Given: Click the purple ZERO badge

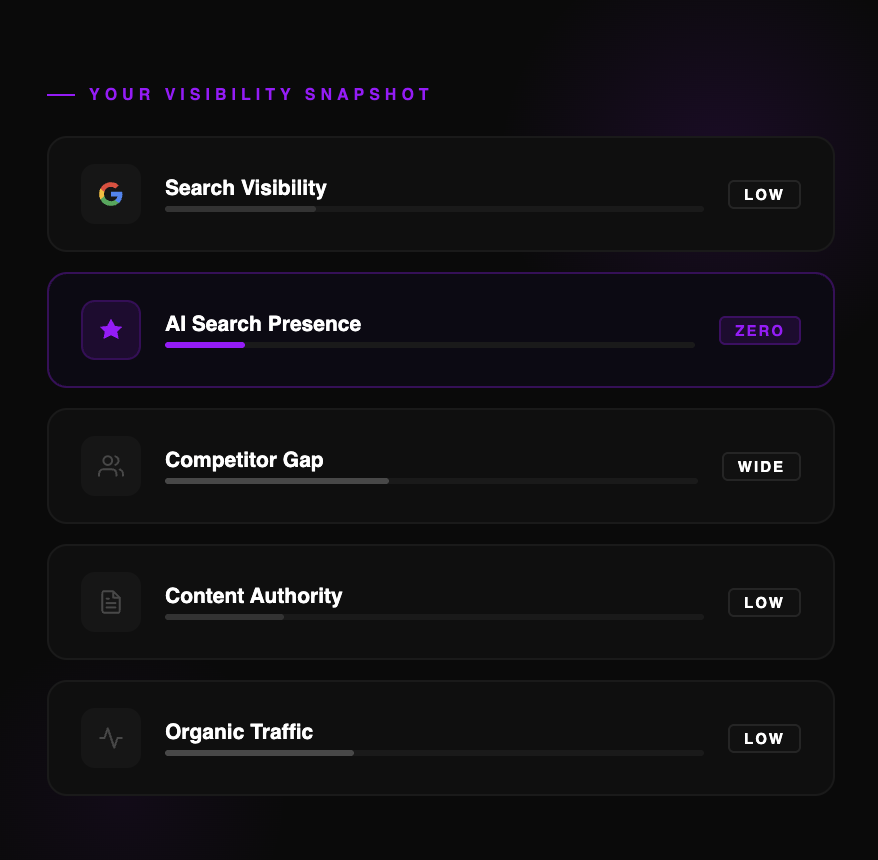Looking at the screenshot, I should (760, 331).
